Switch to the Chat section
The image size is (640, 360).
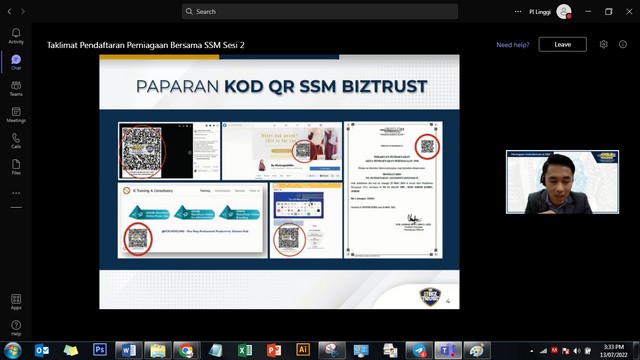16,62
